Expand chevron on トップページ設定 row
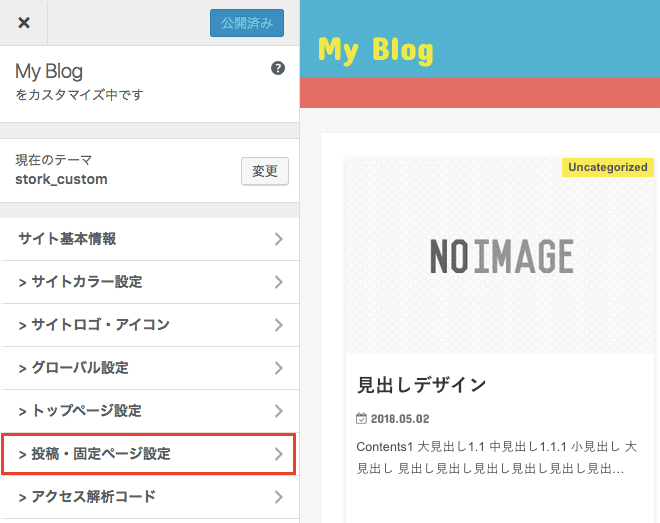660x523 pixels. click(x=278, y=411)
